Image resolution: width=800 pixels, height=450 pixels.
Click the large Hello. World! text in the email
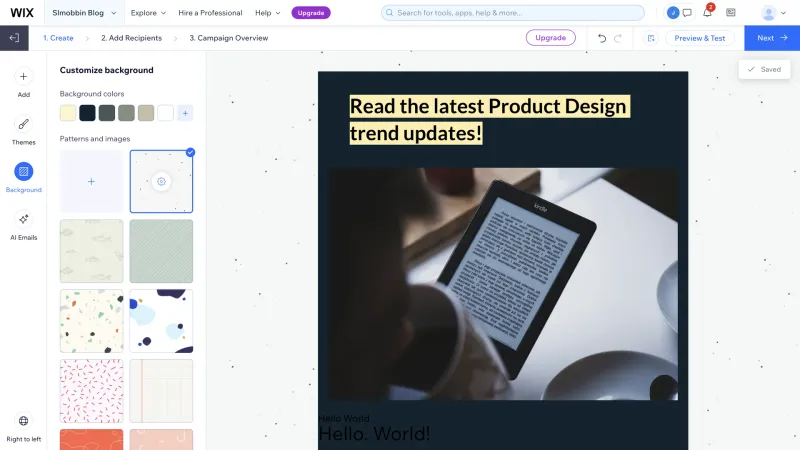[x=374, y=434]
